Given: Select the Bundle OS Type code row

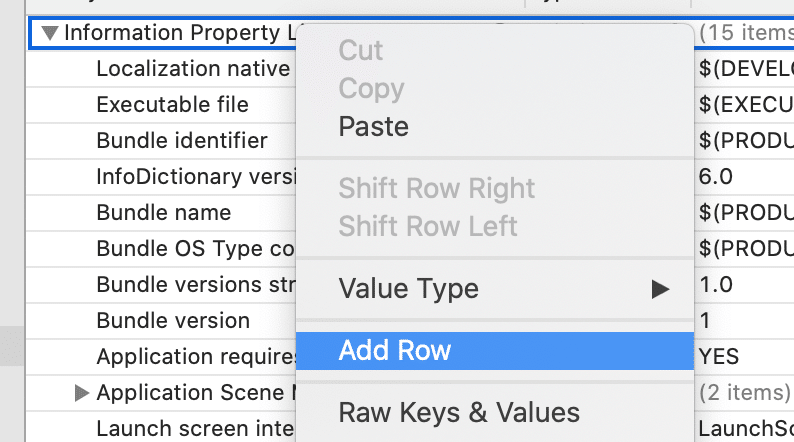Looking at the screenshot, I should click(x=194, y=249).
